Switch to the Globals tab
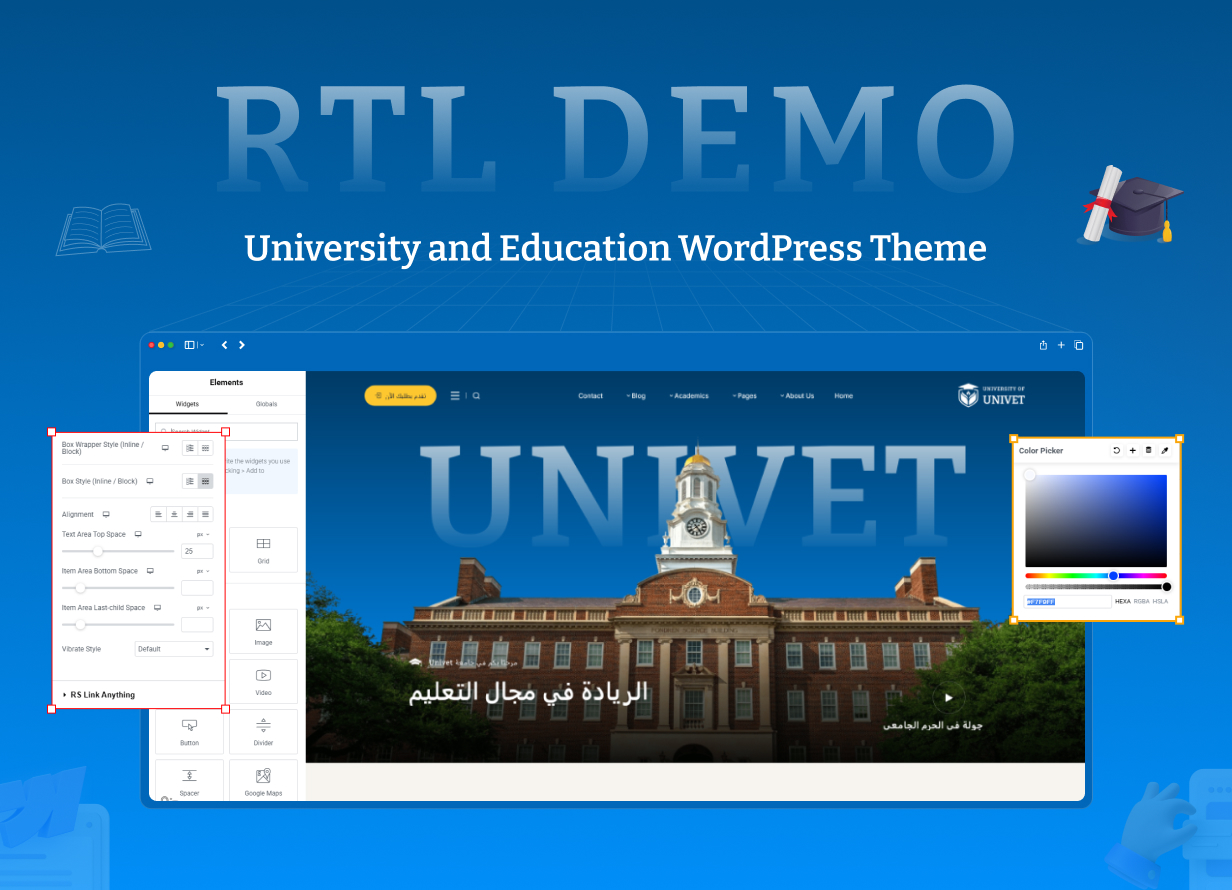The height and width of the screenshot is (890, 1232). [266, 404]
